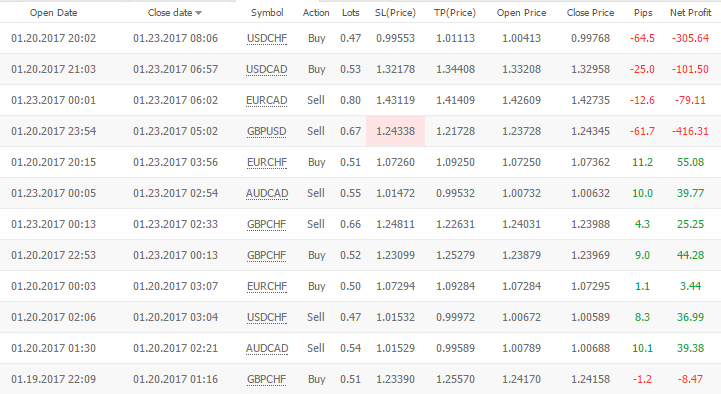Viewport: 721px width, 394px height.
Task: Click the Close Price column header
Action: [x=590, y=13]
